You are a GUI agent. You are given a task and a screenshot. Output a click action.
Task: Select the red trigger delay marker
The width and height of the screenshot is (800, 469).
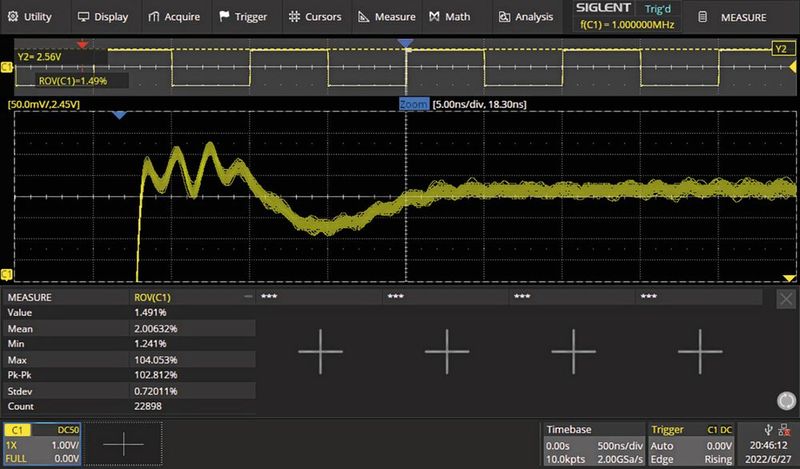point(82,45)
